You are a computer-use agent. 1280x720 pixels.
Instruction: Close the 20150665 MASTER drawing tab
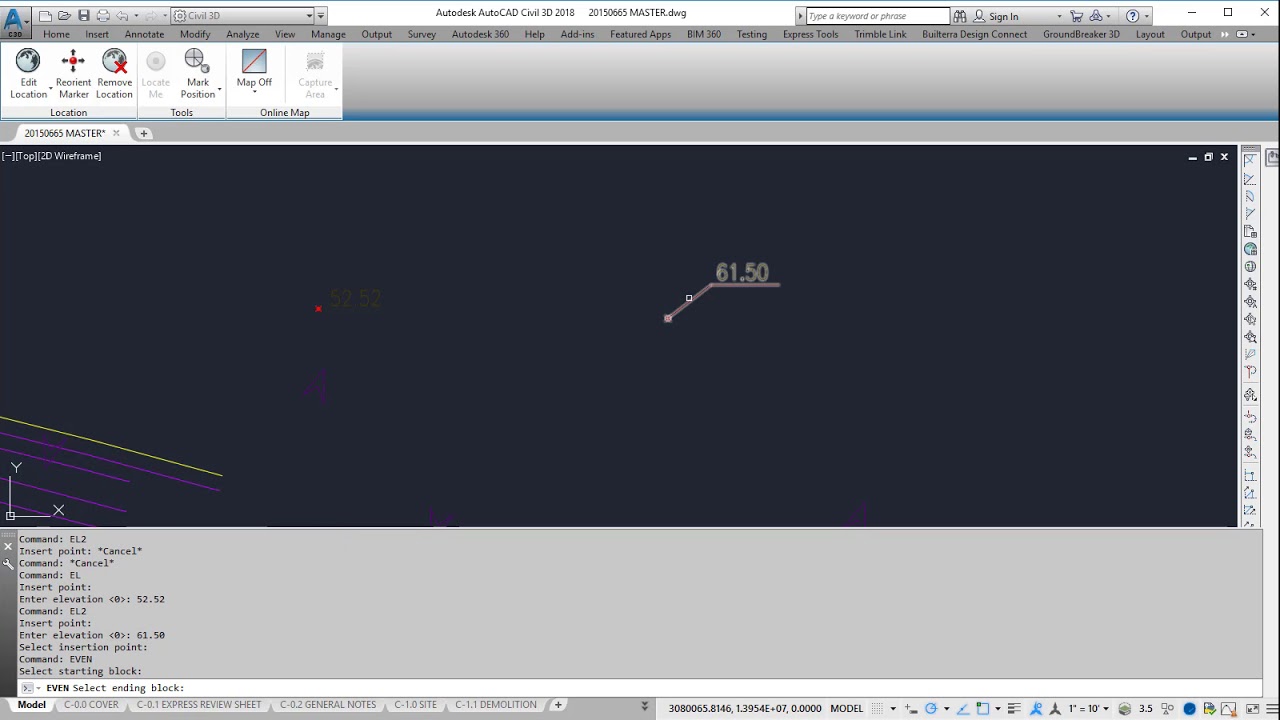pos(116,133)
